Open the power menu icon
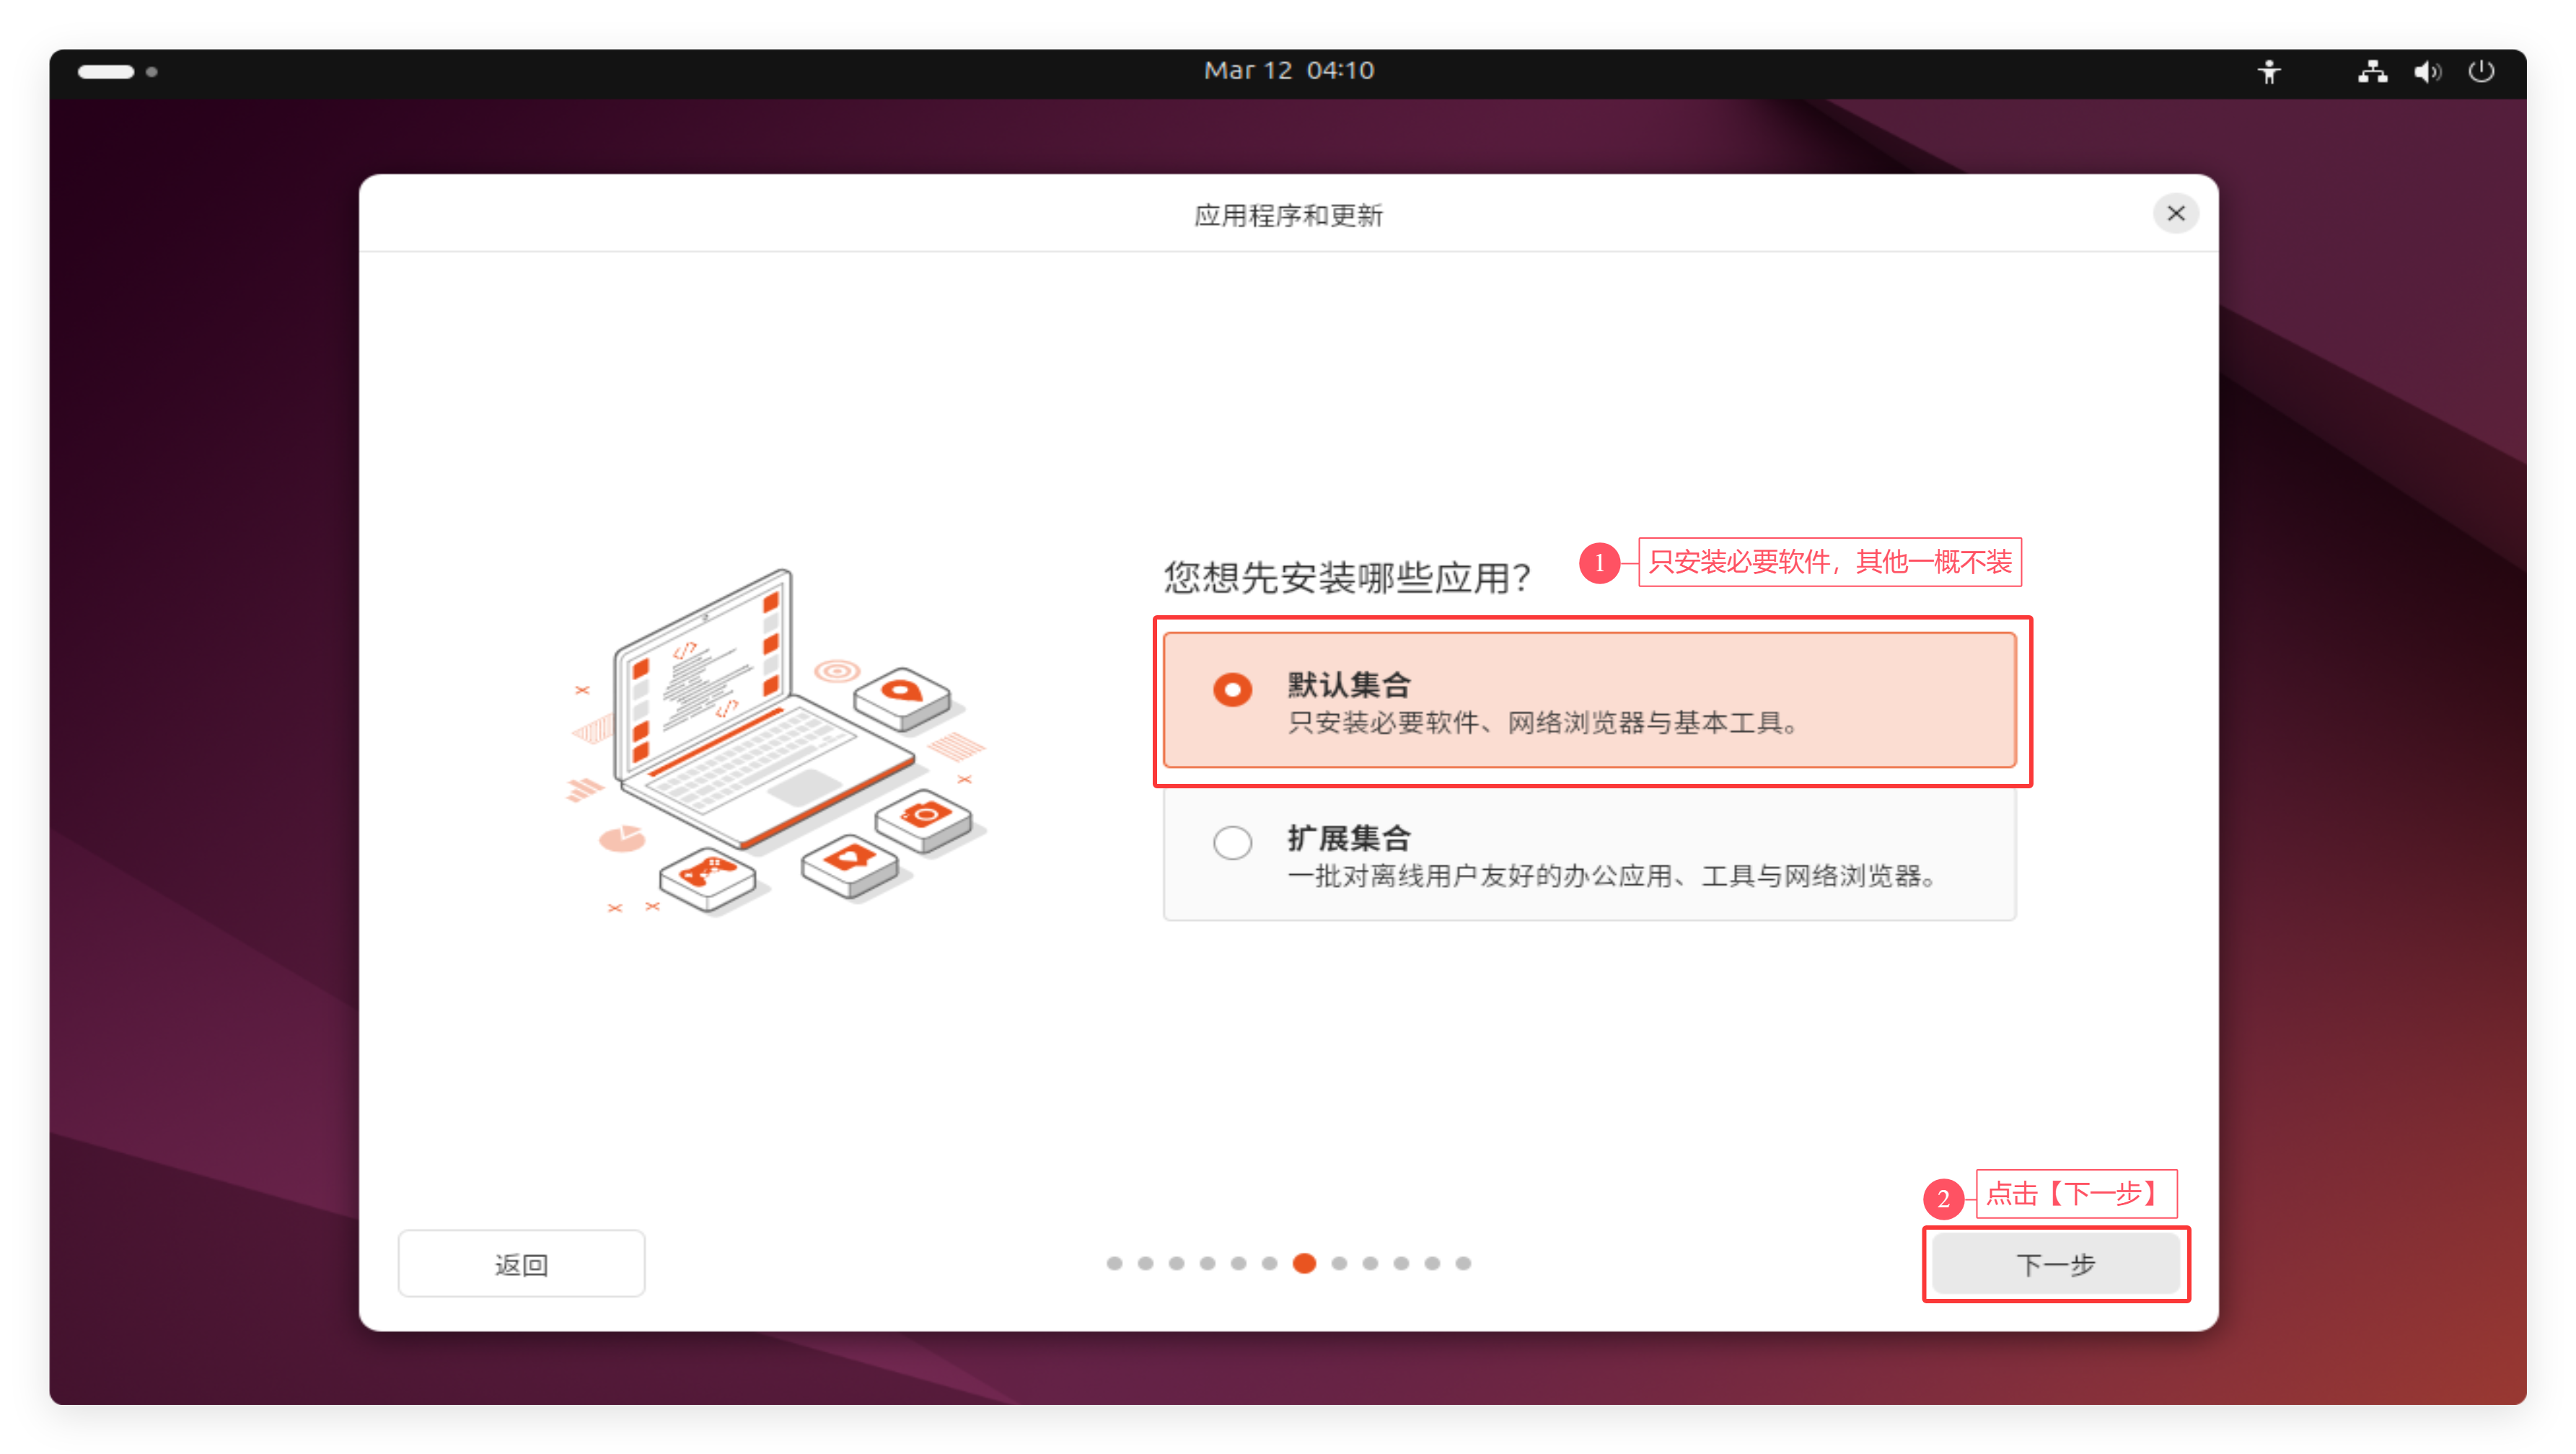This screenshot has width=2576, height=1454. [x=2481, y=72]
